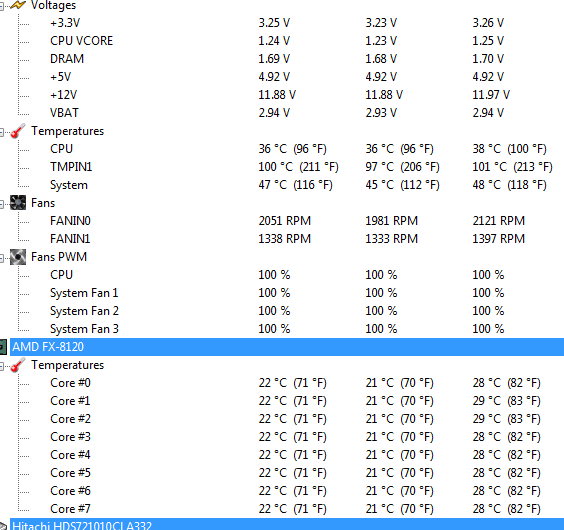Click the 101 °C (213 °F) TMPIN1 max value
The width and height of the screenshot is (564, 530).
513,167
